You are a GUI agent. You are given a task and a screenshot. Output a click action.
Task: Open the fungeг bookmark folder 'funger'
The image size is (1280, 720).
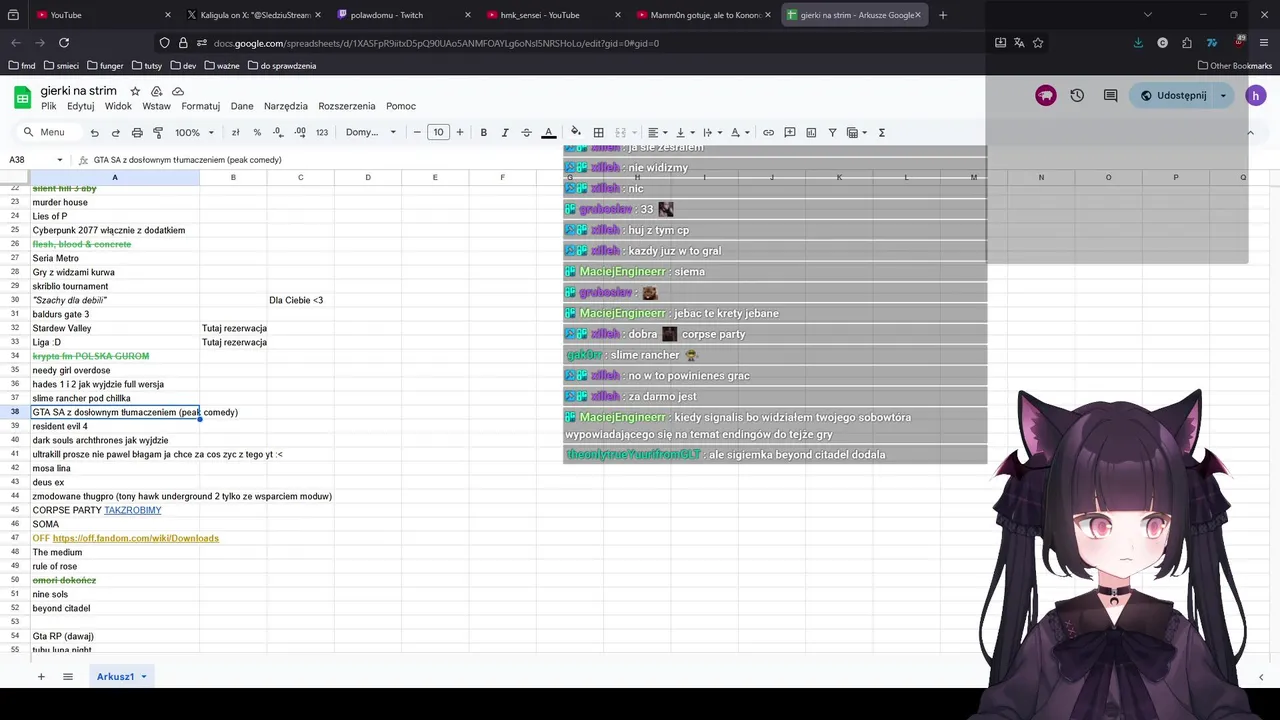click(105, 66)
